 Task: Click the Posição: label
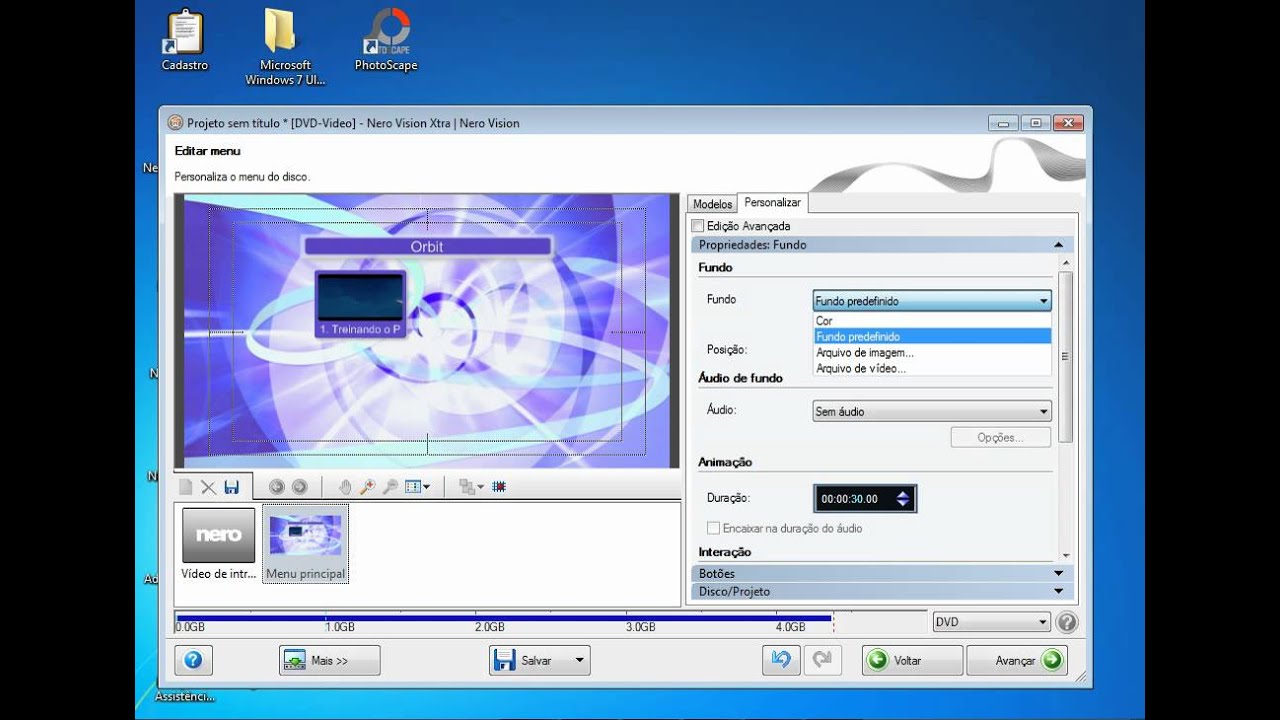click(726, 350)
